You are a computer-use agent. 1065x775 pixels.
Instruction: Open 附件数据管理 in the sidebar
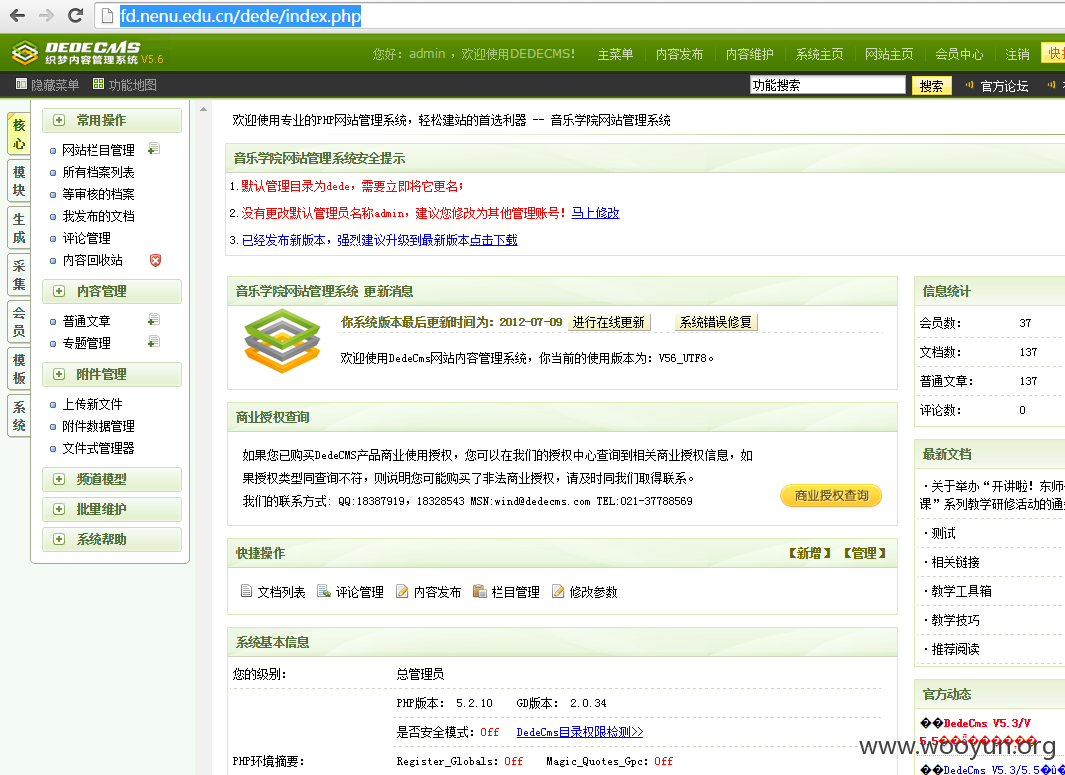pos(98,427)
